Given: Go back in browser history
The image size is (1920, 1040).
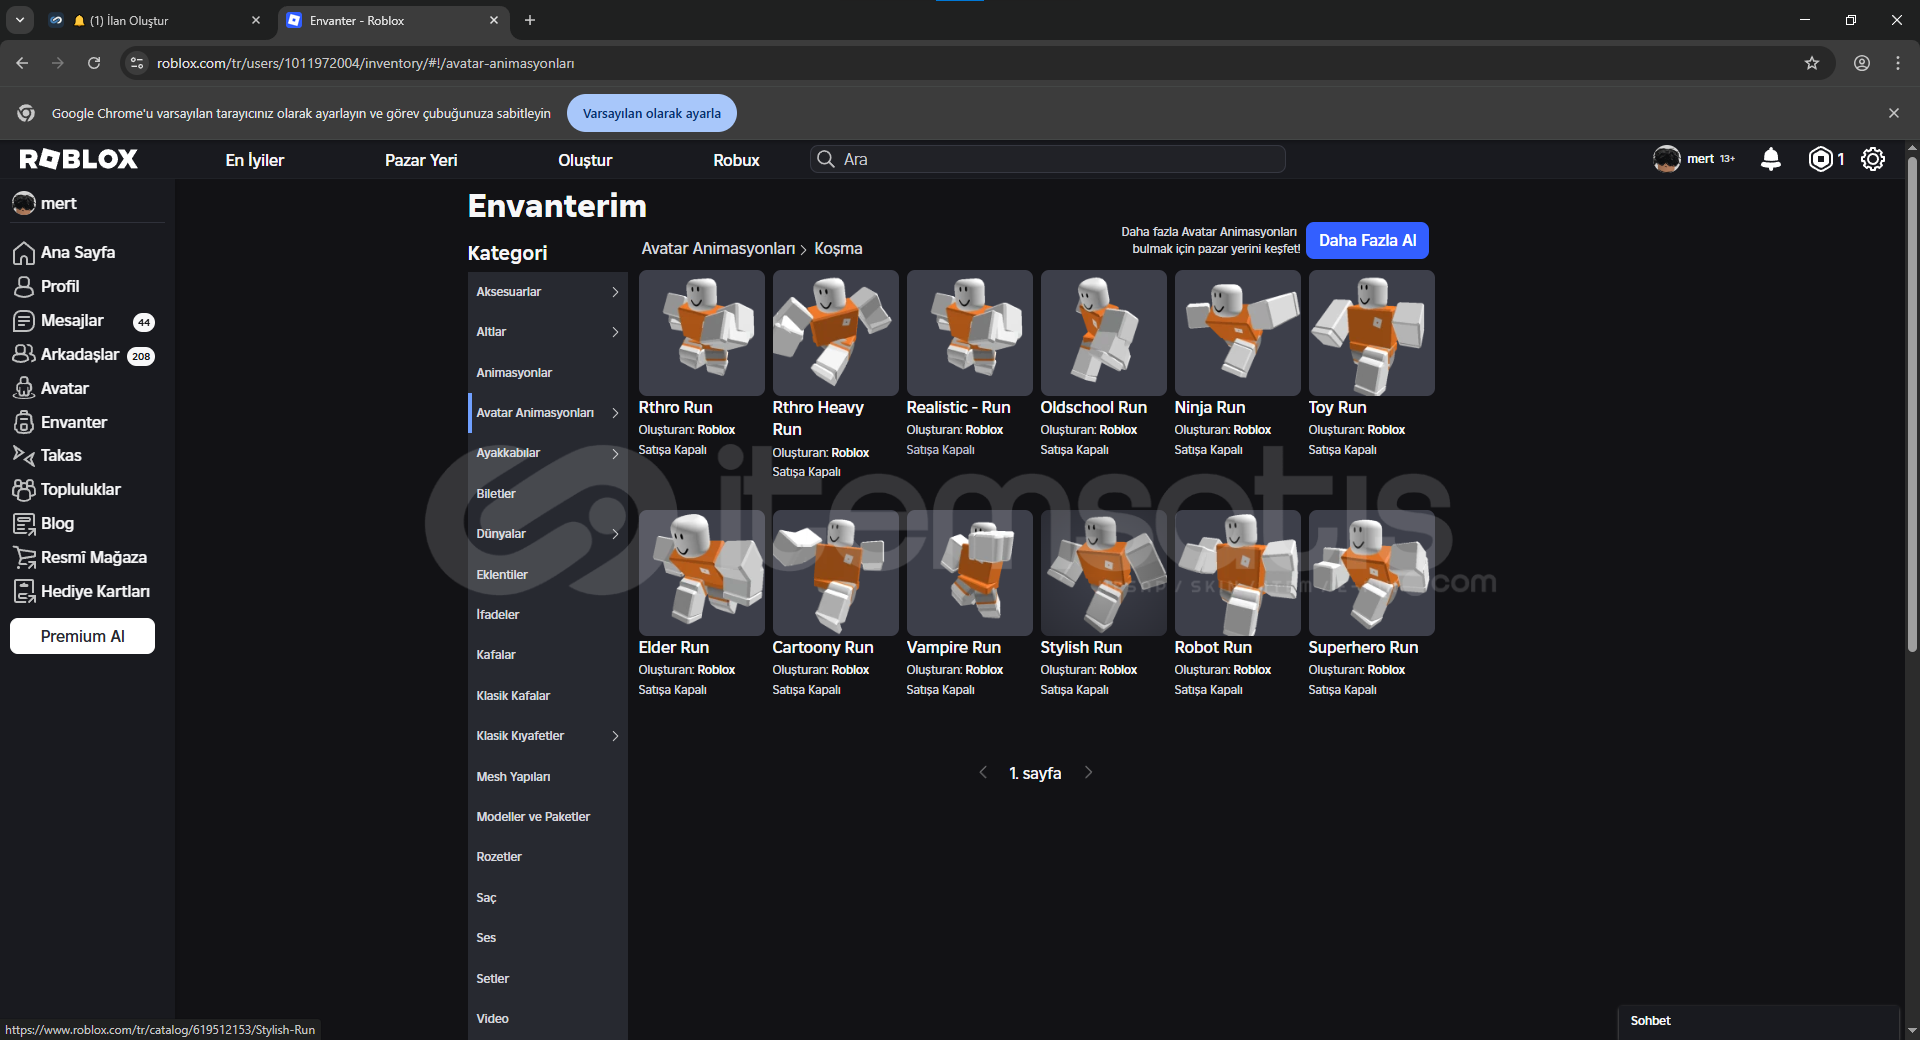Looking at the screenshot, I should coord(22,63).
